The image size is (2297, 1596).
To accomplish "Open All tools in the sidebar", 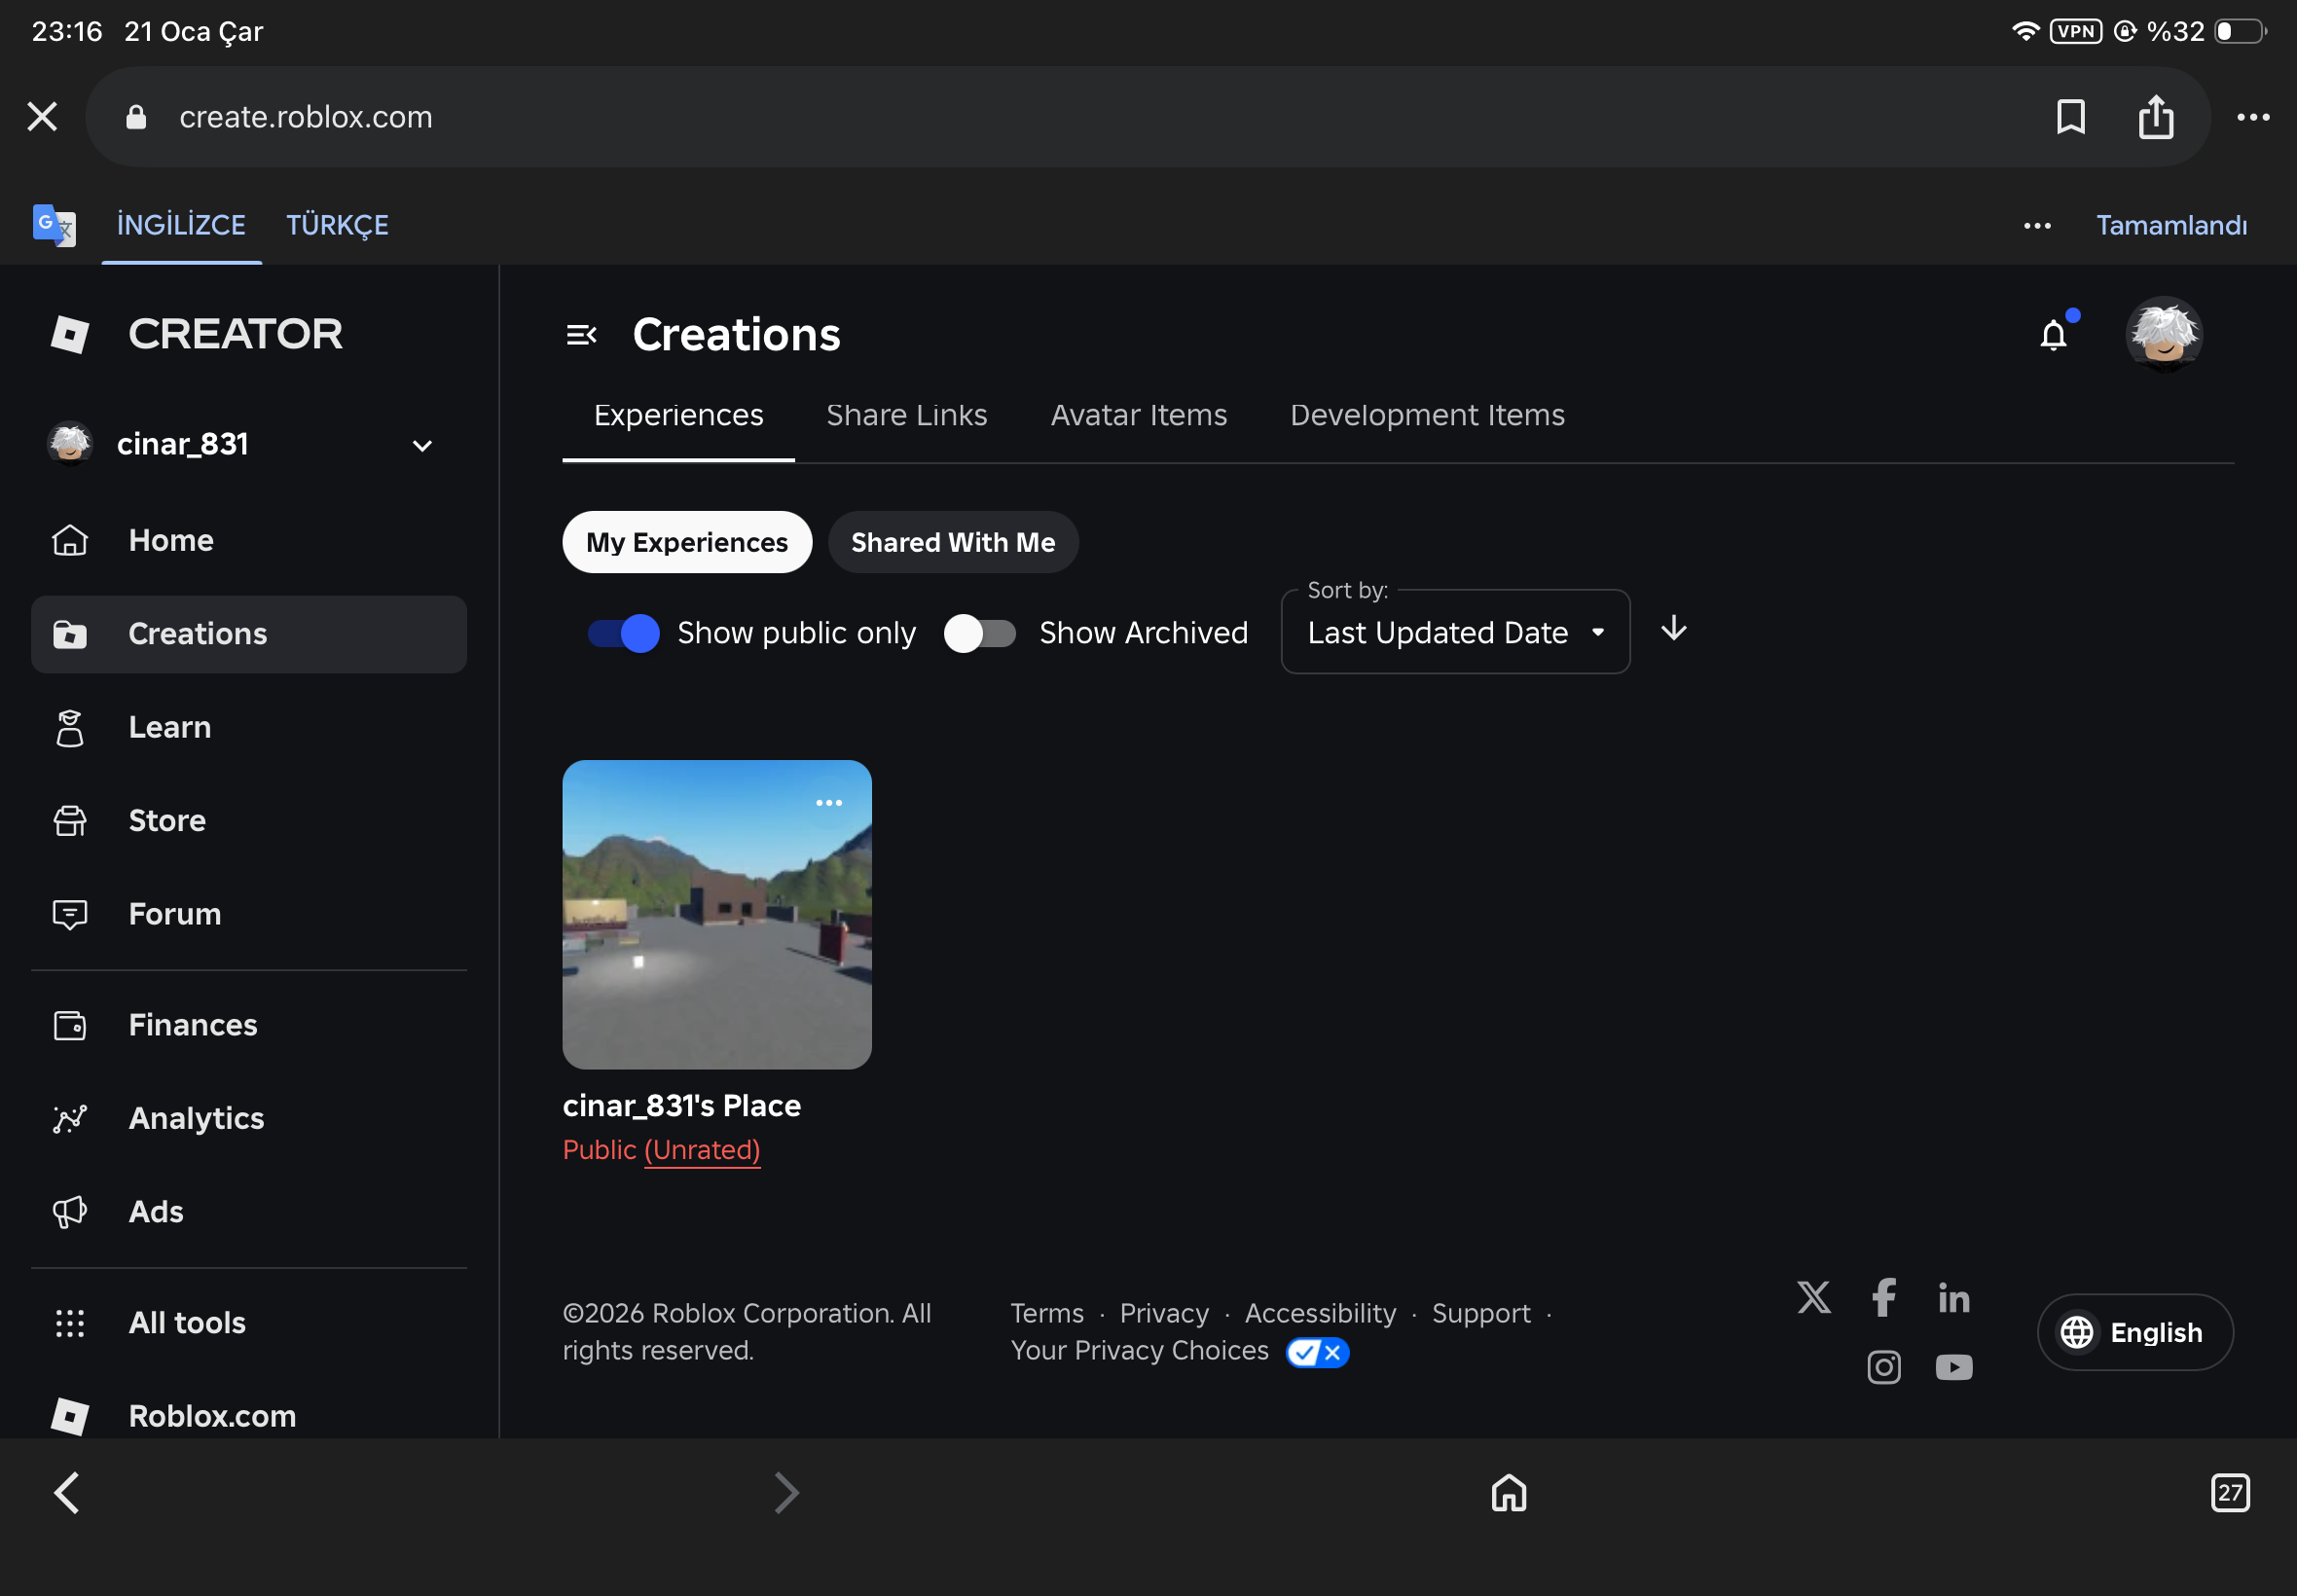I will point(248,1323).
